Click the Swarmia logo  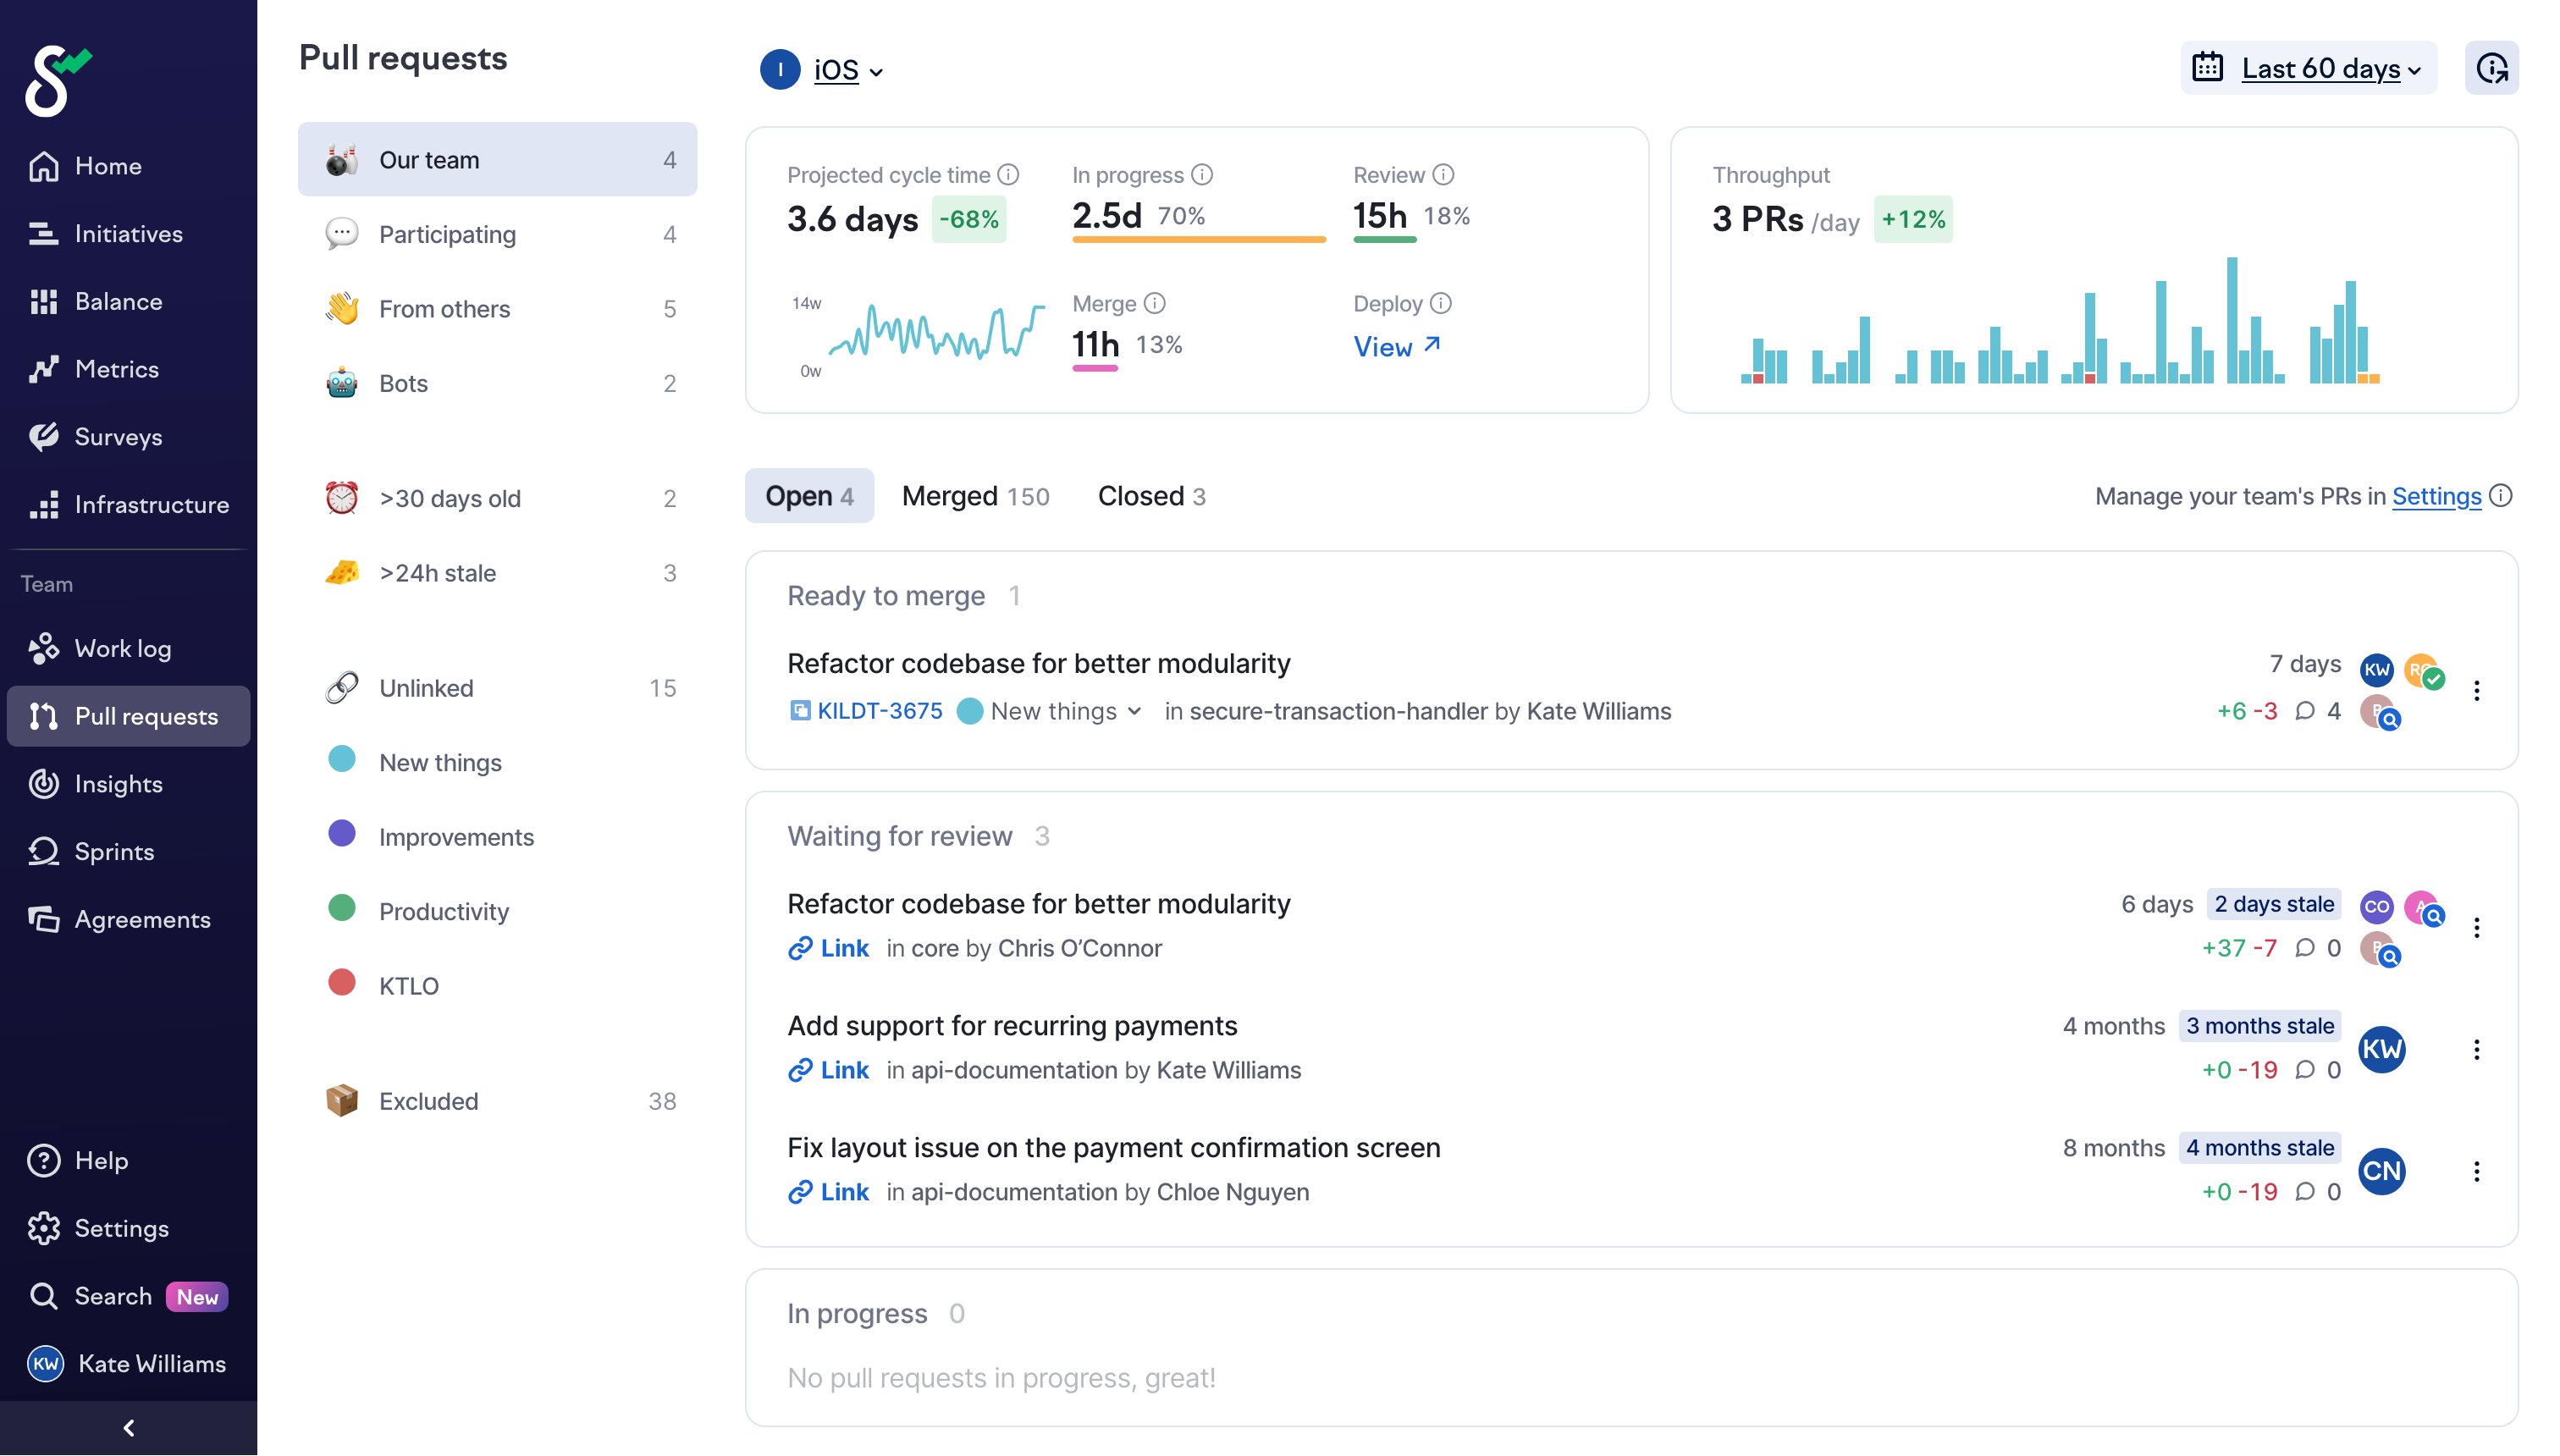57,80
